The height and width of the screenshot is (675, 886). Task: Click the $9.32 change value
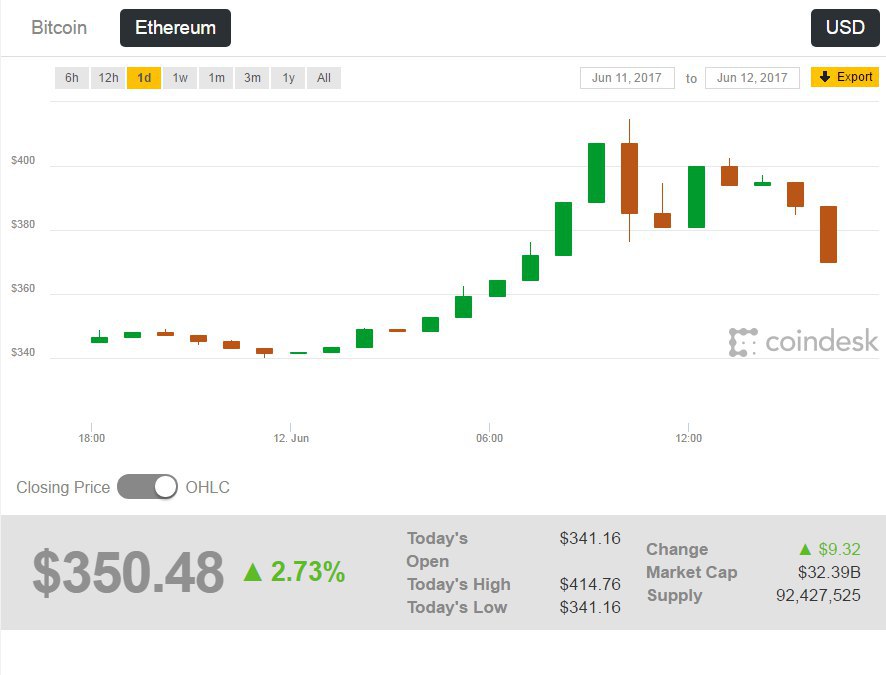point(840,549)
